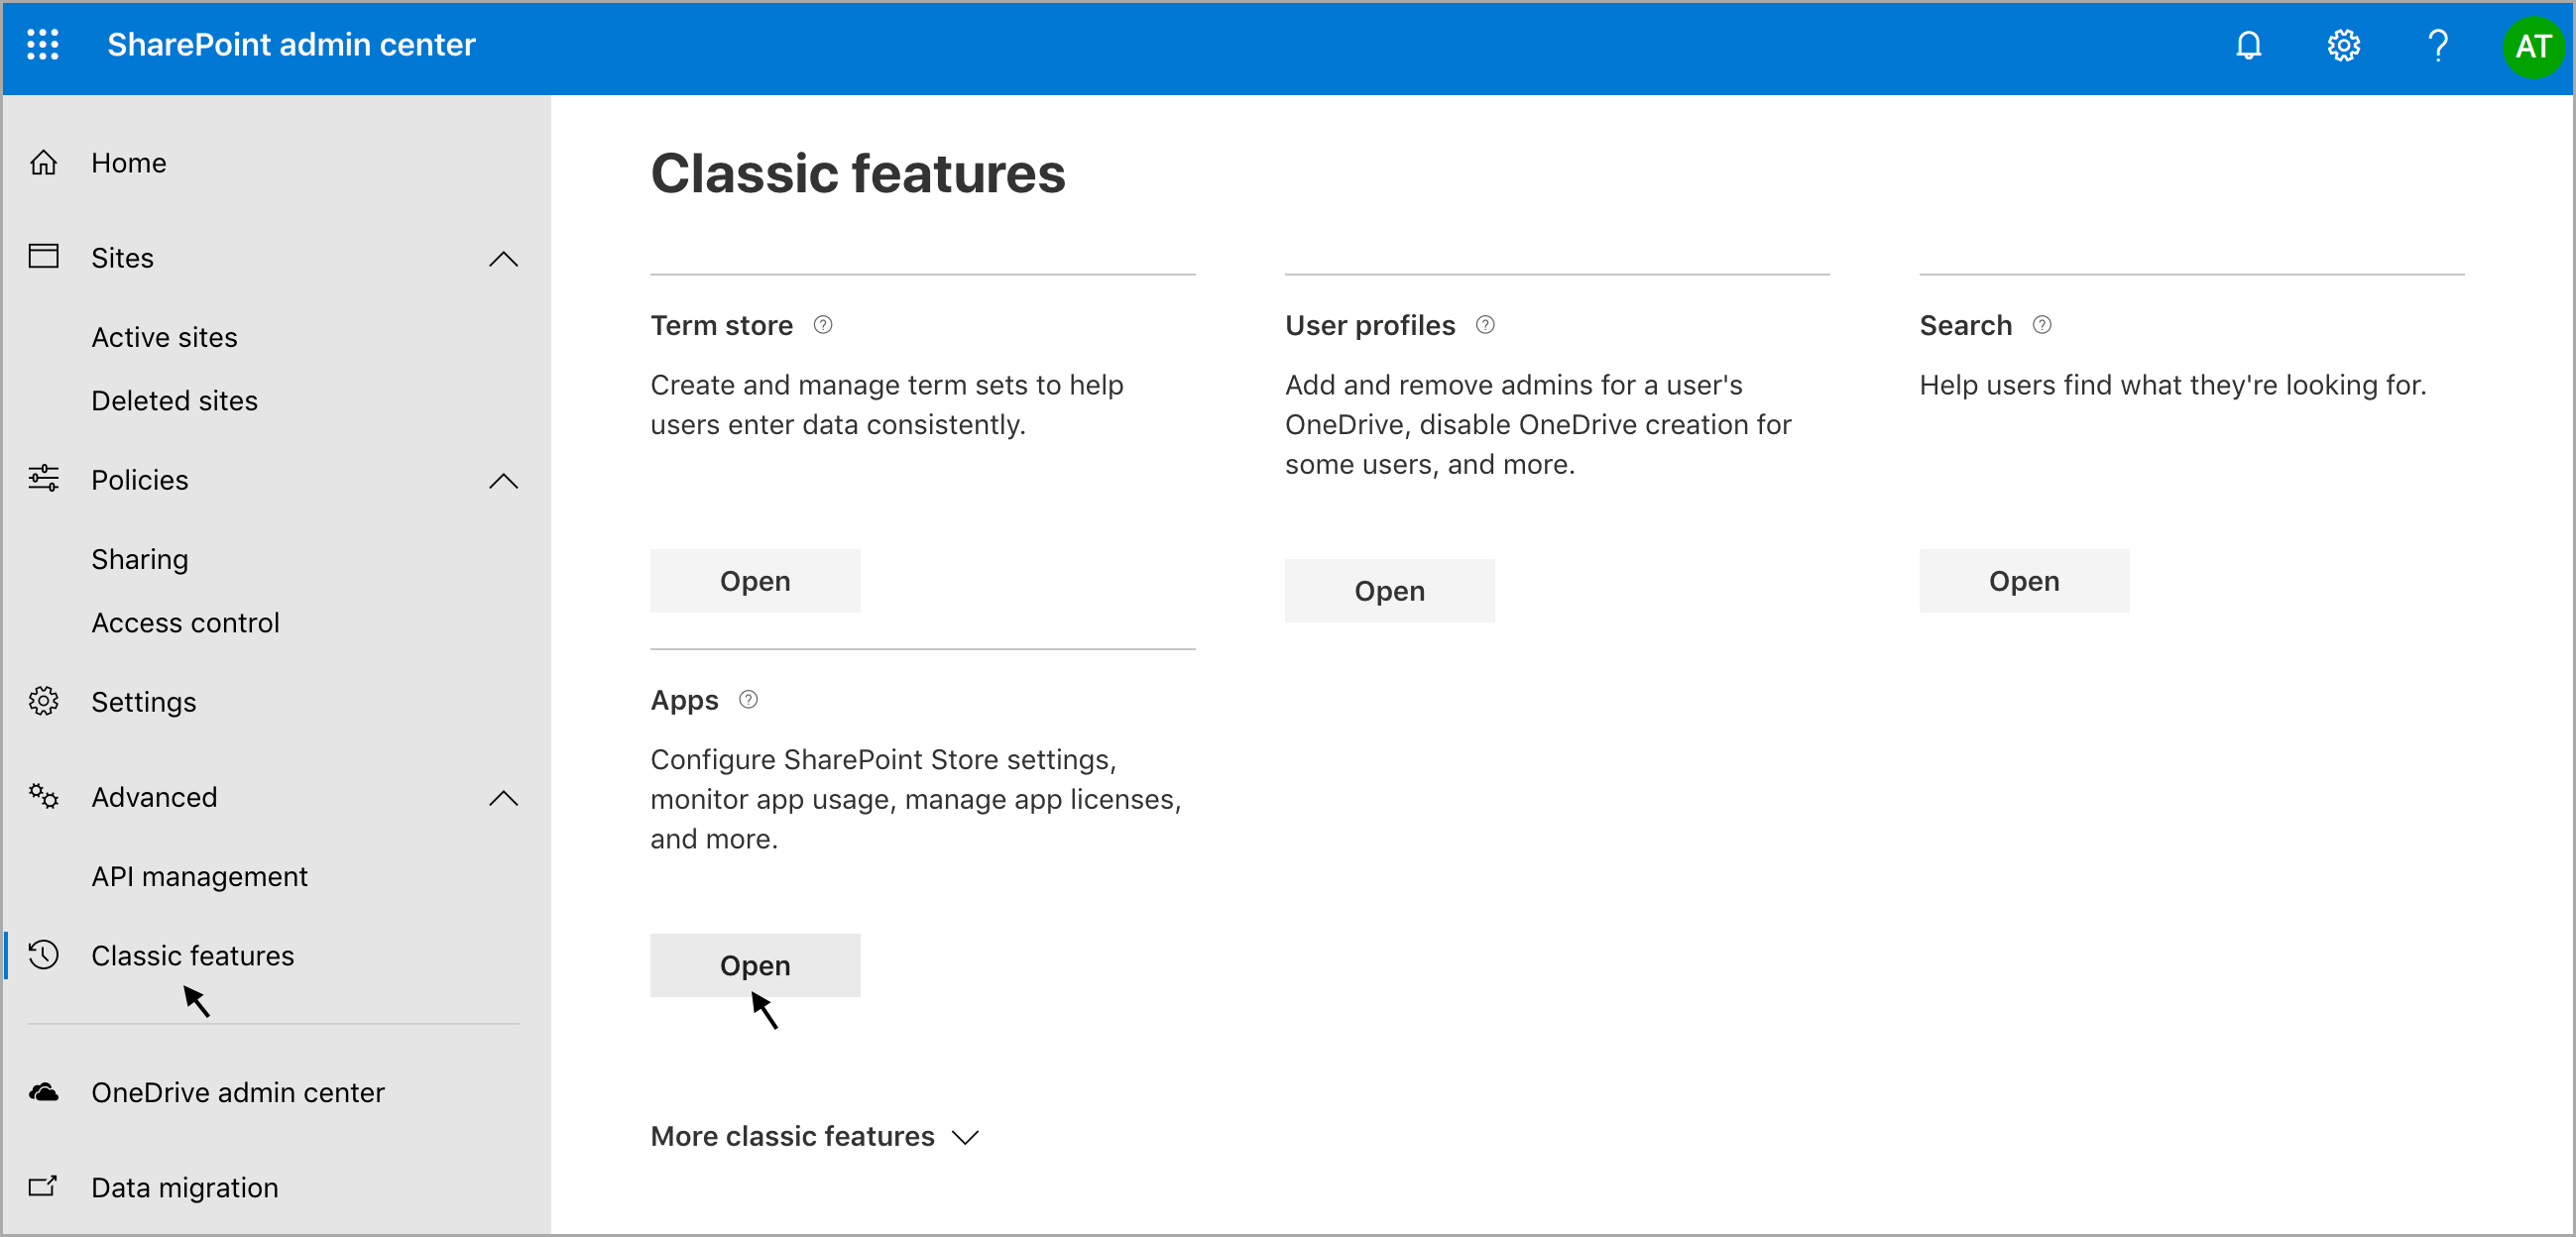Image resolution: width=2576 pixels, height=1237 pixels.
Task: Click the help question mark icon
Action: pyautogui.click(x=2437, y=45)
